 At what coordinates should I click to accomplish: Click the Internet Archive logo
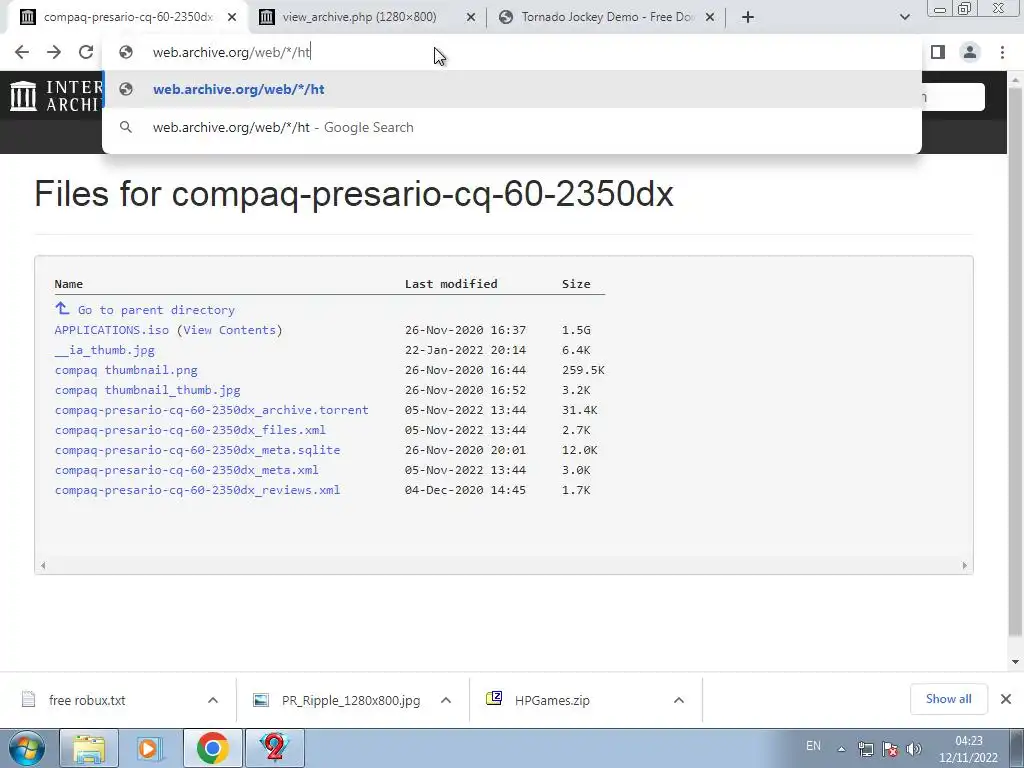click(x=54, y=96)
